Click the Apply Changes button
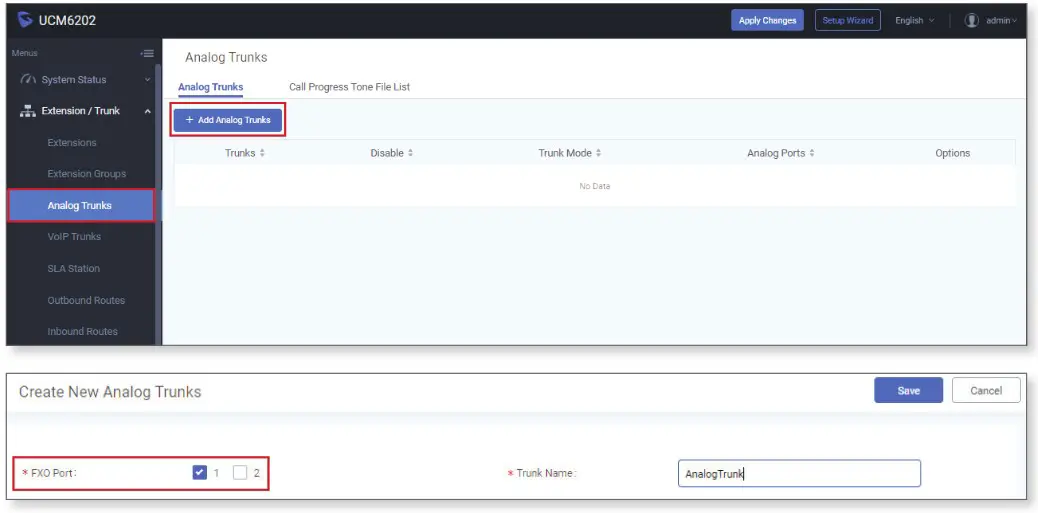This screenshot has height=513, width=1038. [x=767, y=21]
